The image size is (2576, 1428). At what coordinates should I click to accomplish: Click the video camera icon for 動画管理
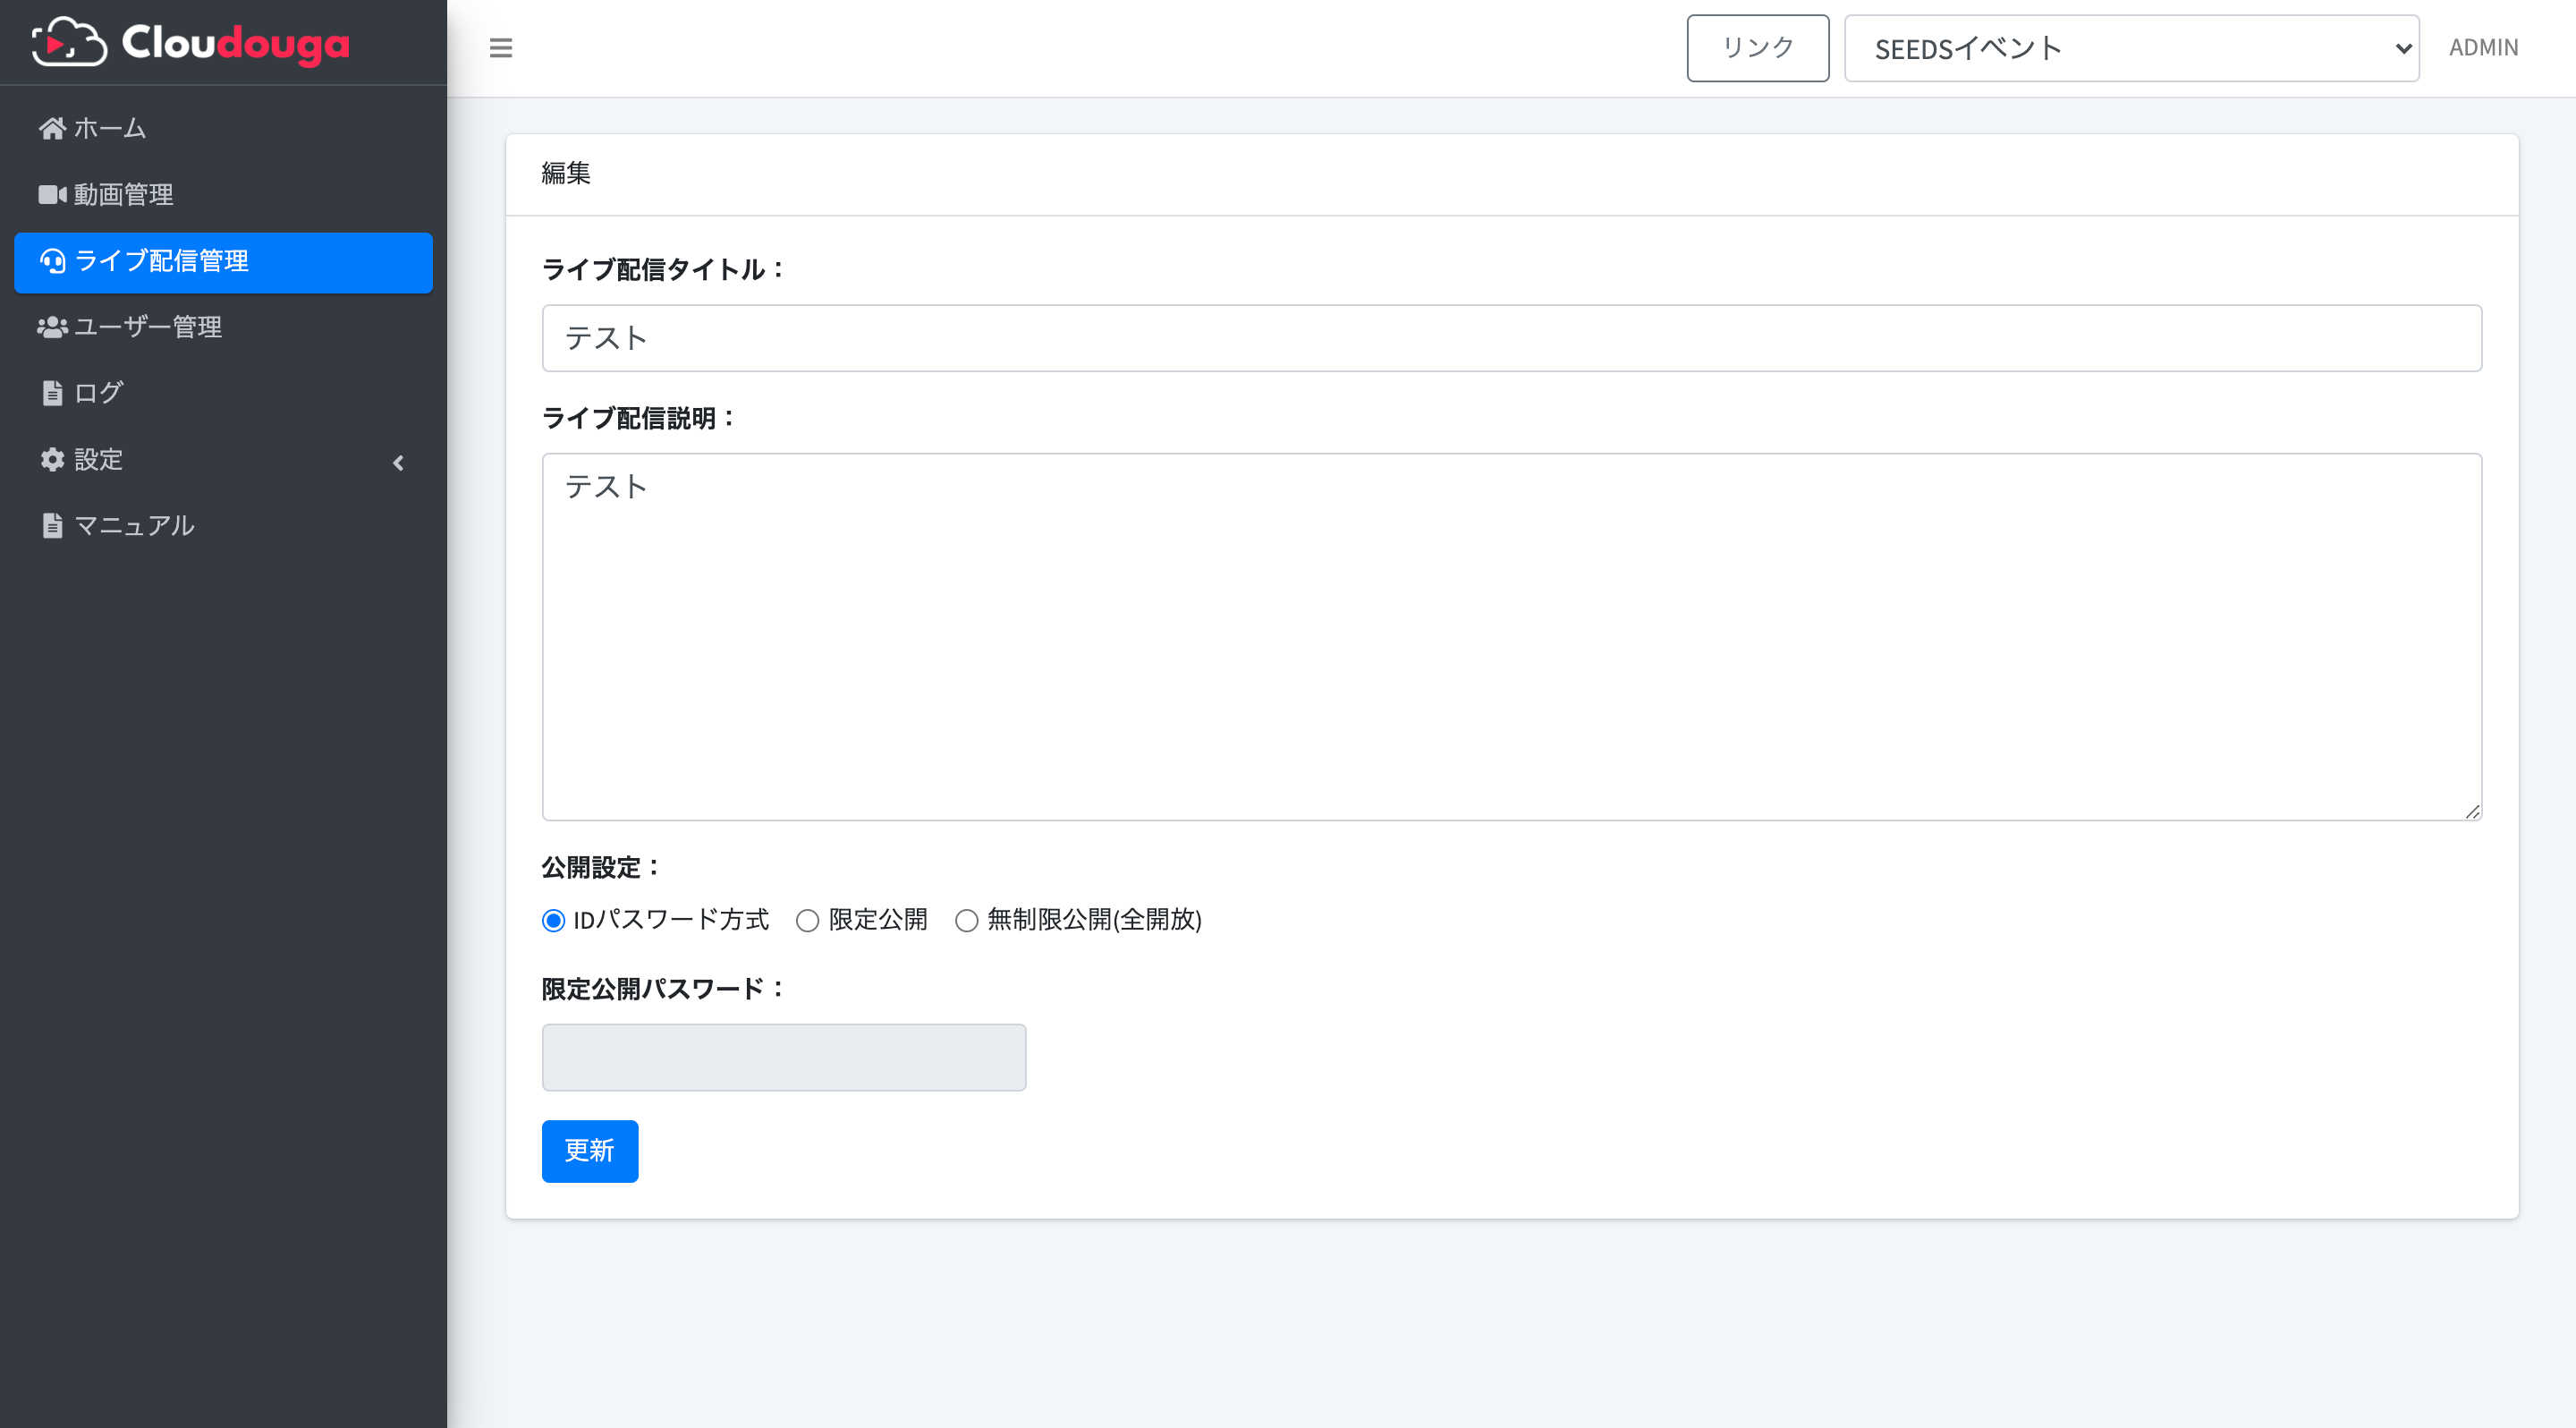tap(52, 194)
